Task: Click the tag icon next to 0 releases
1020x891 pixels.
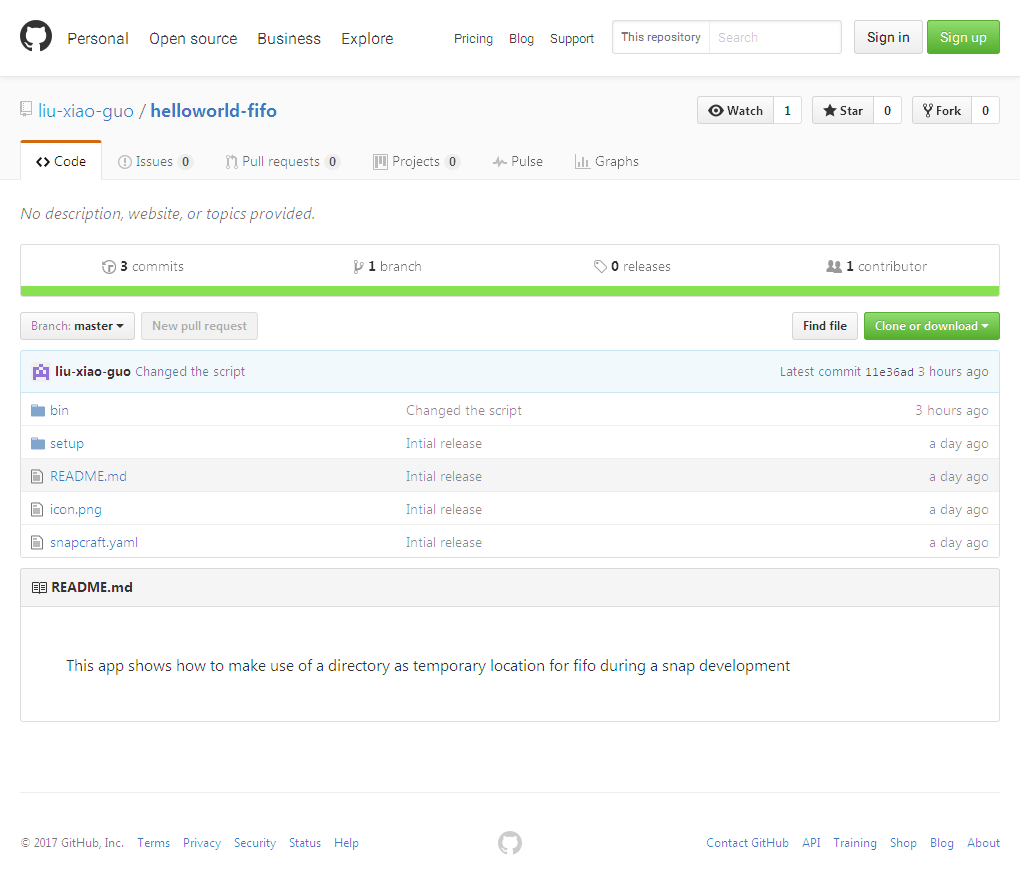Action: (x=600, y=267)
